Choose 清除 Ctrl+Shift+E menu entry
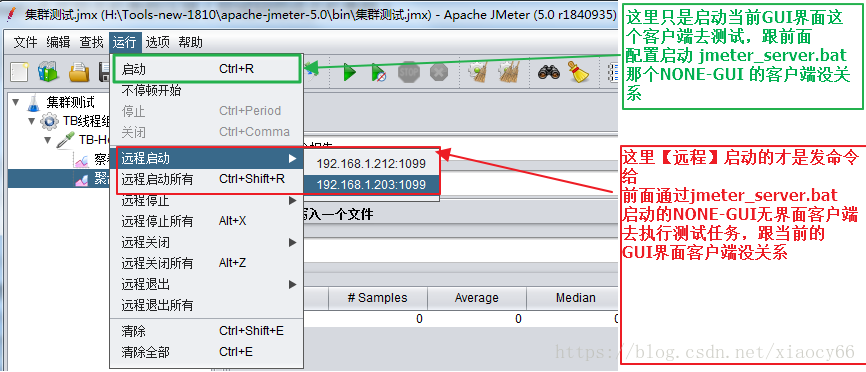The height and width of the screenshot is (372, 866). [207, 331]
